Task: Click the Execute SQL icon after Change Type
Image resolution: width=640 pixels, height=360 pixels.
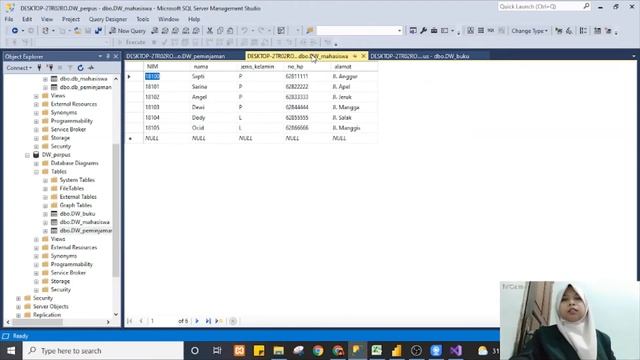Action: click(559, 31)
